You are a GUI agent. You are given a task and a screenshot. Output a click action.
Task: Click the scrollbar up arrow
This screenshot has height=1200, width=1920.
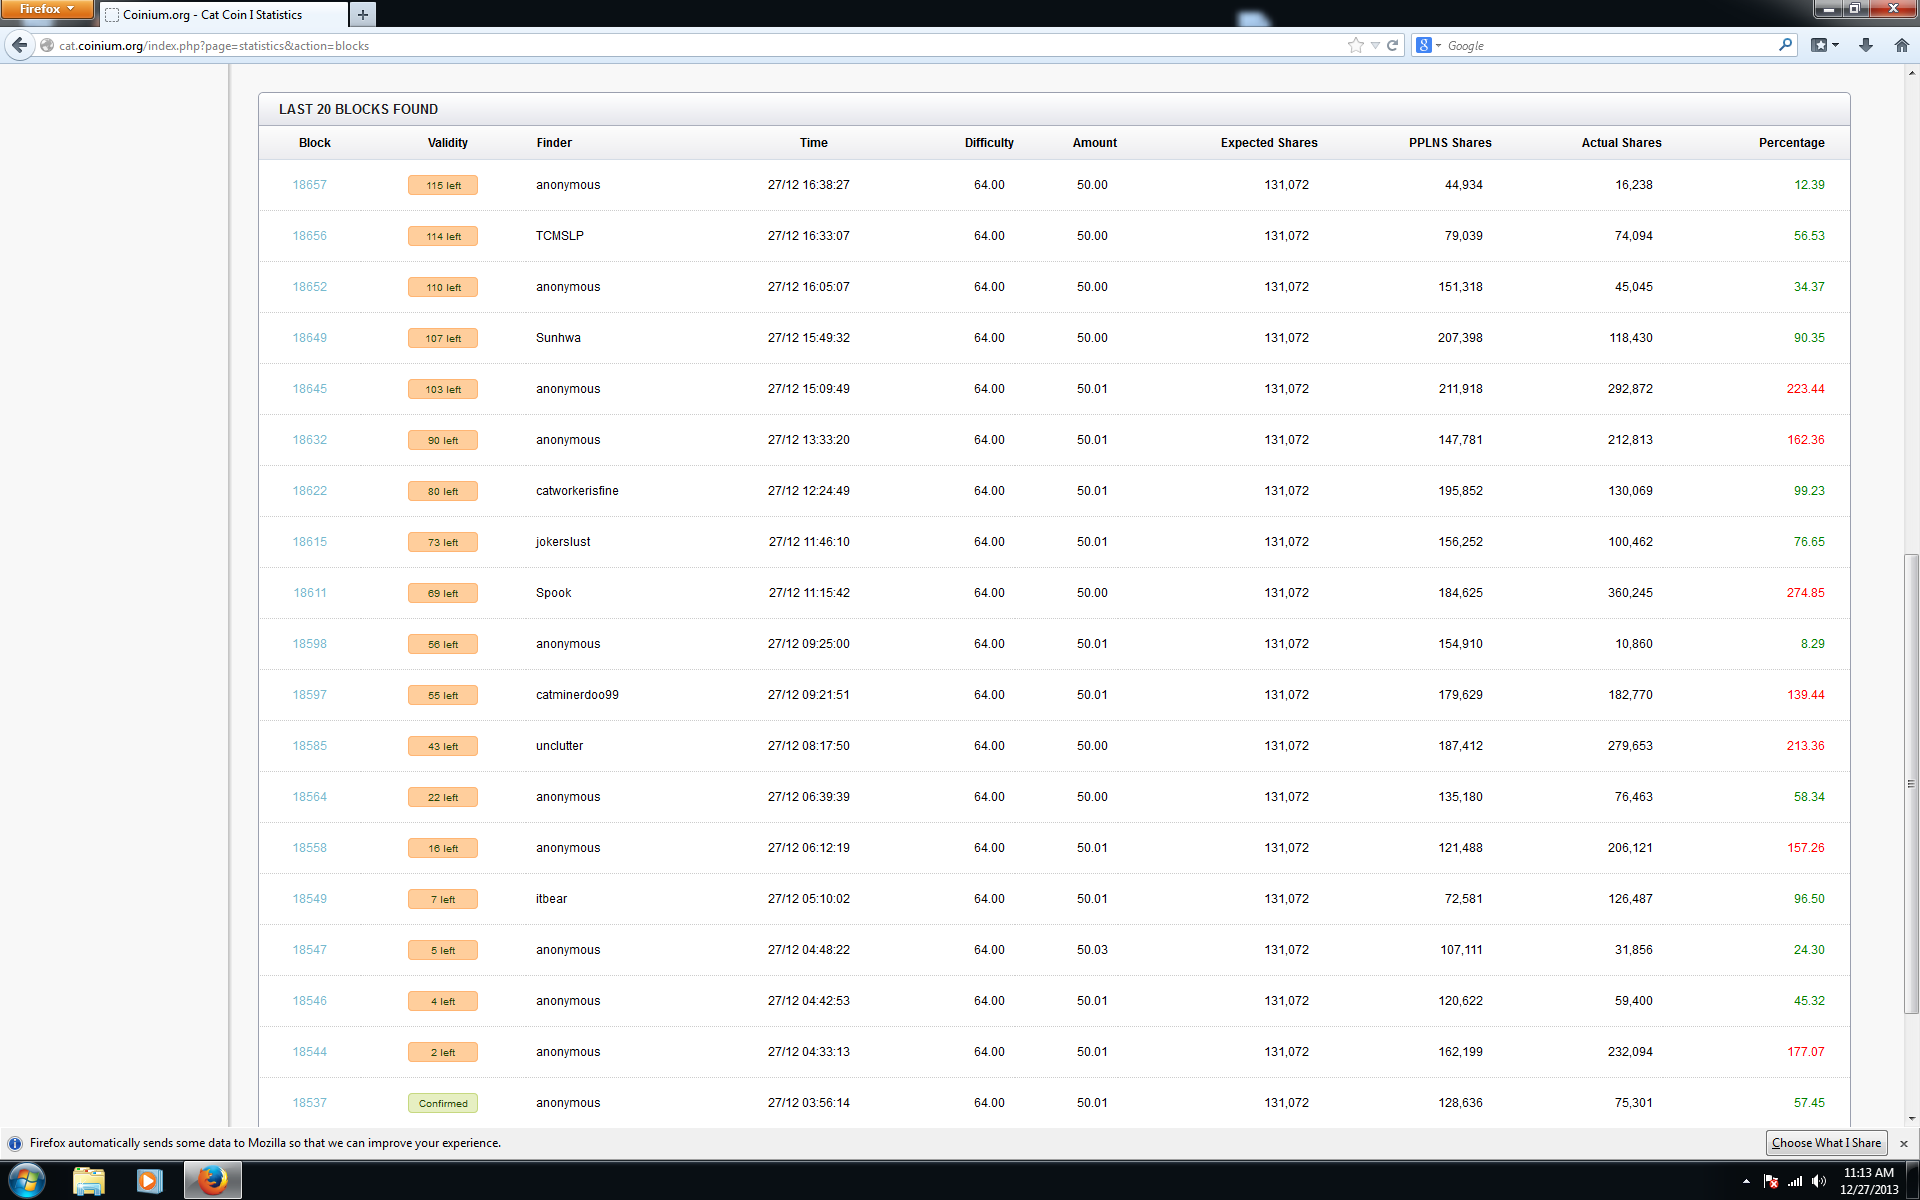point(1911,73)
